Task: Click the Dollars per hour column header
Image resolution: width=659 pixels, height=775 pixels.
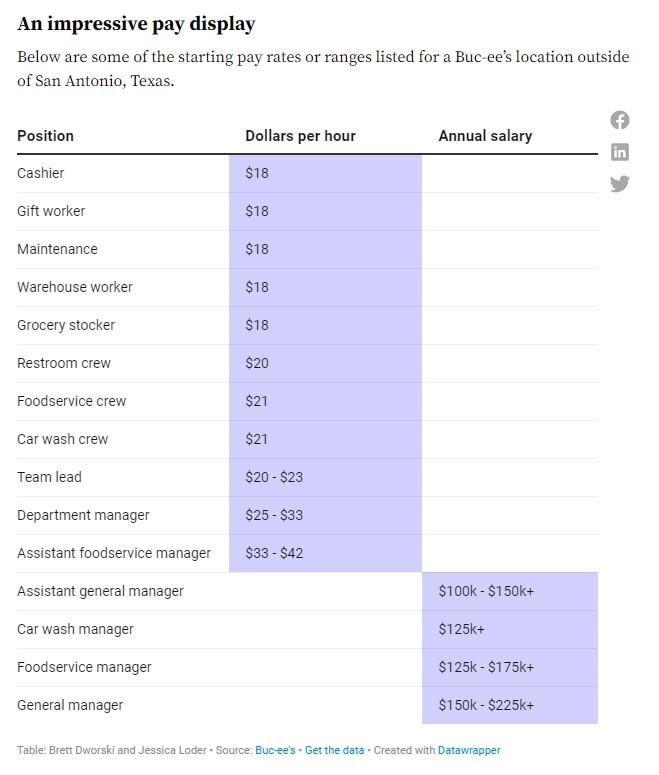Action: tap(300, 136)
